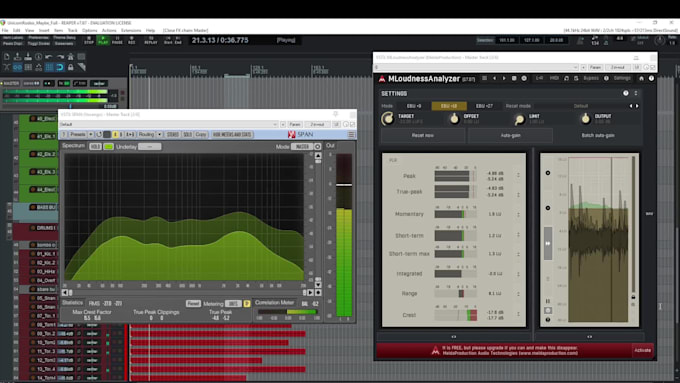Open MLoudnessAnalyzer Settings in header

[x=621, y=79]
